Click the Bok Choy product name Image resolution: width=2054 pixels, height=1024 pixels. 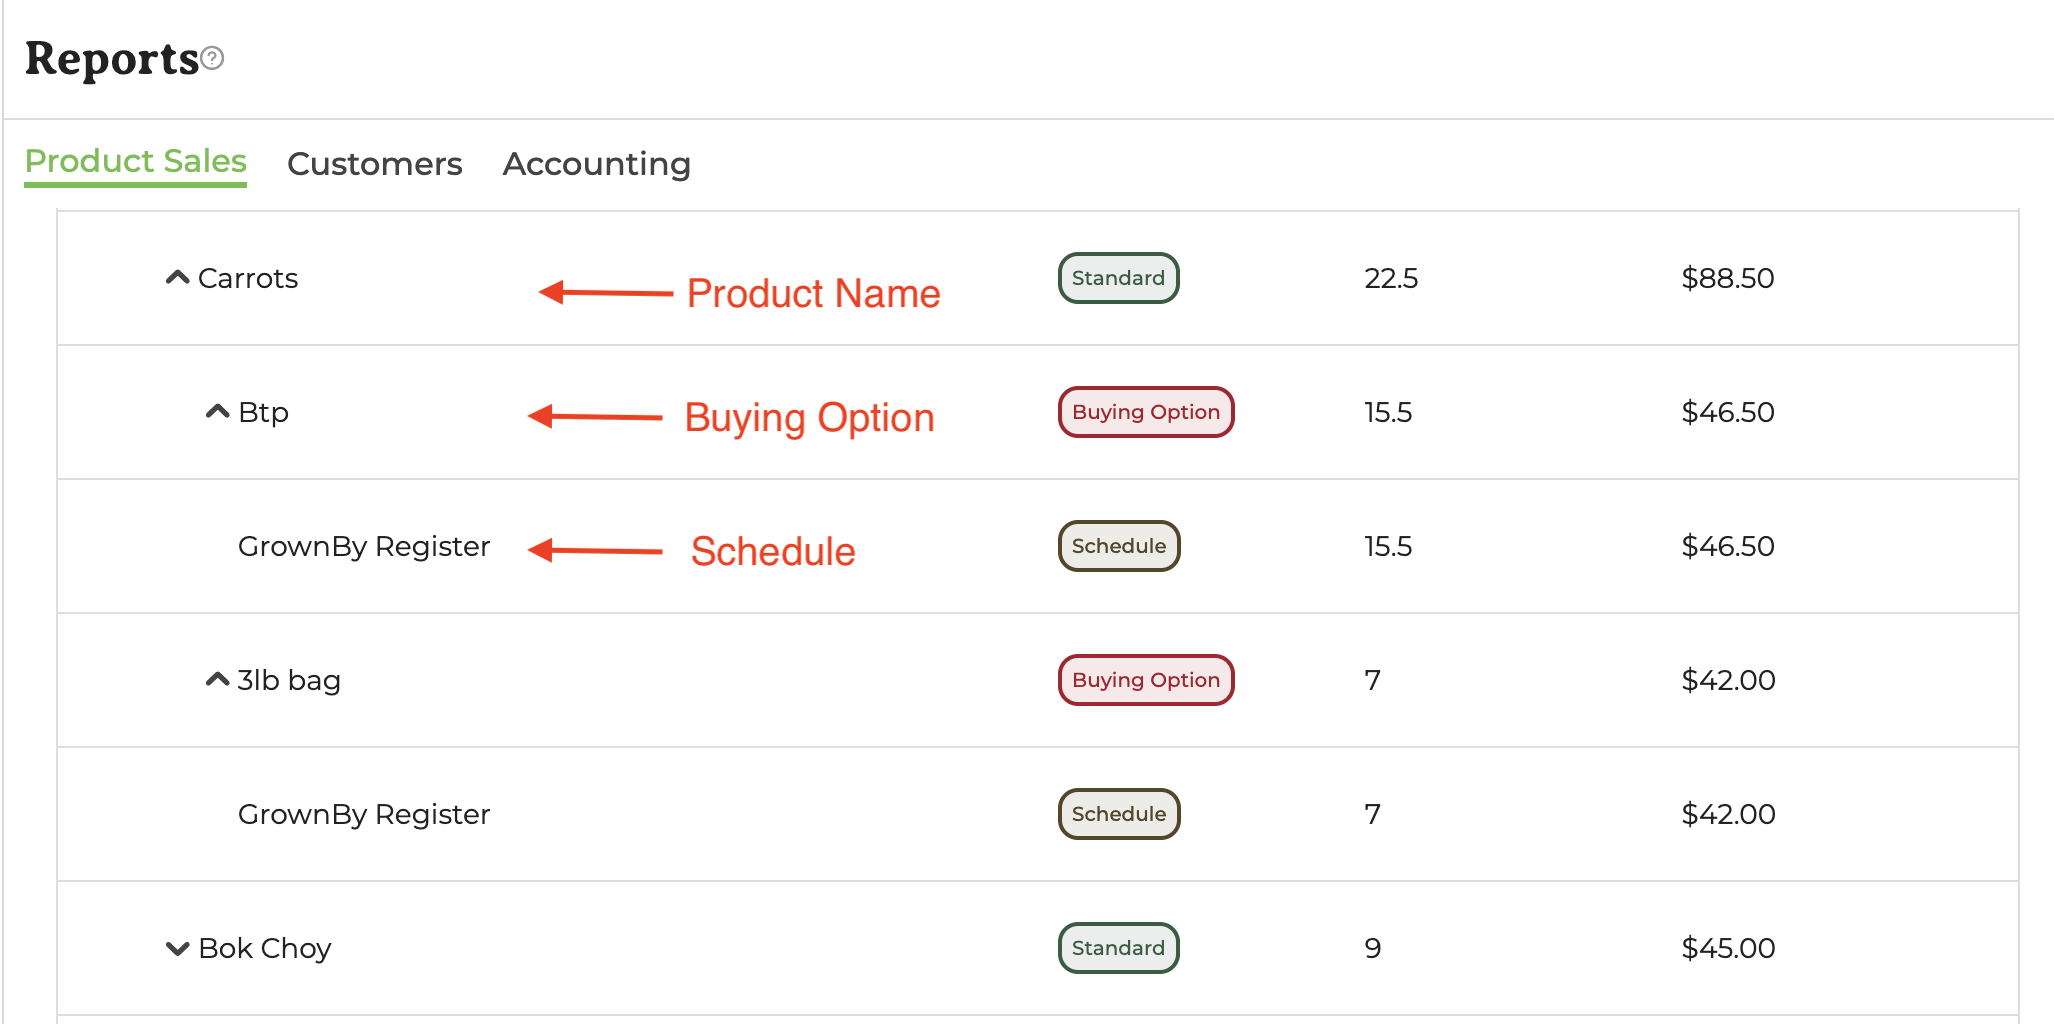265,948
